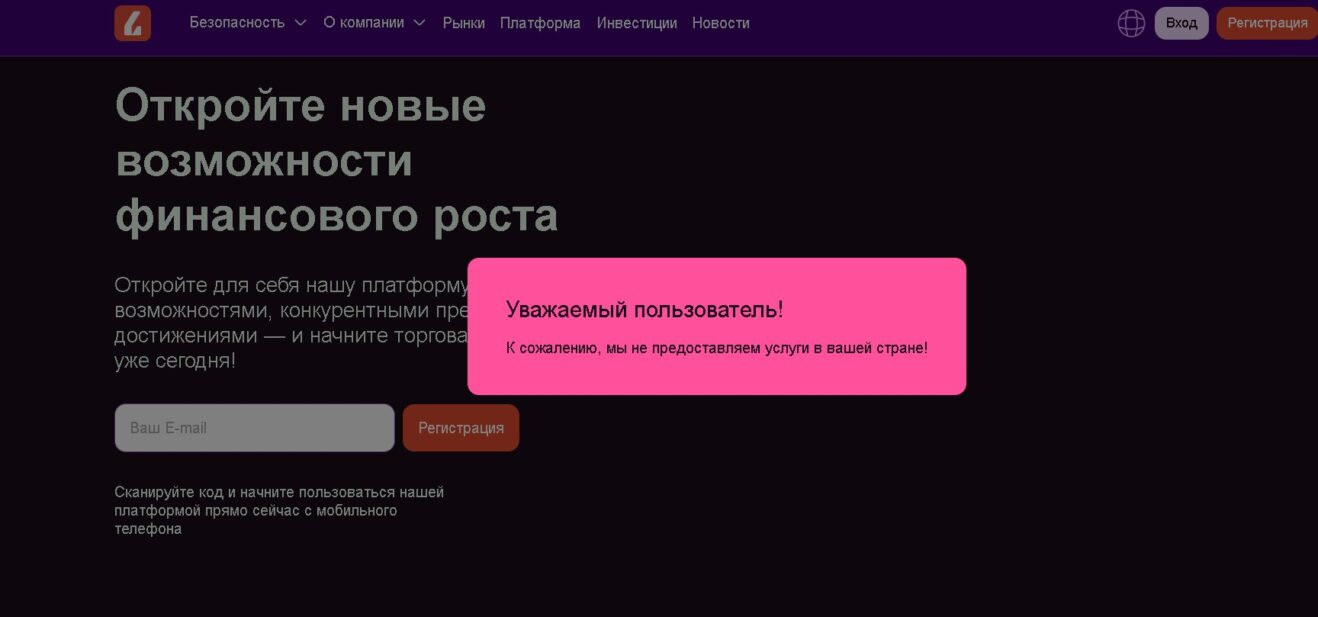
Task: Click the header Регистрация button
Action: (x=1266, y=23)
